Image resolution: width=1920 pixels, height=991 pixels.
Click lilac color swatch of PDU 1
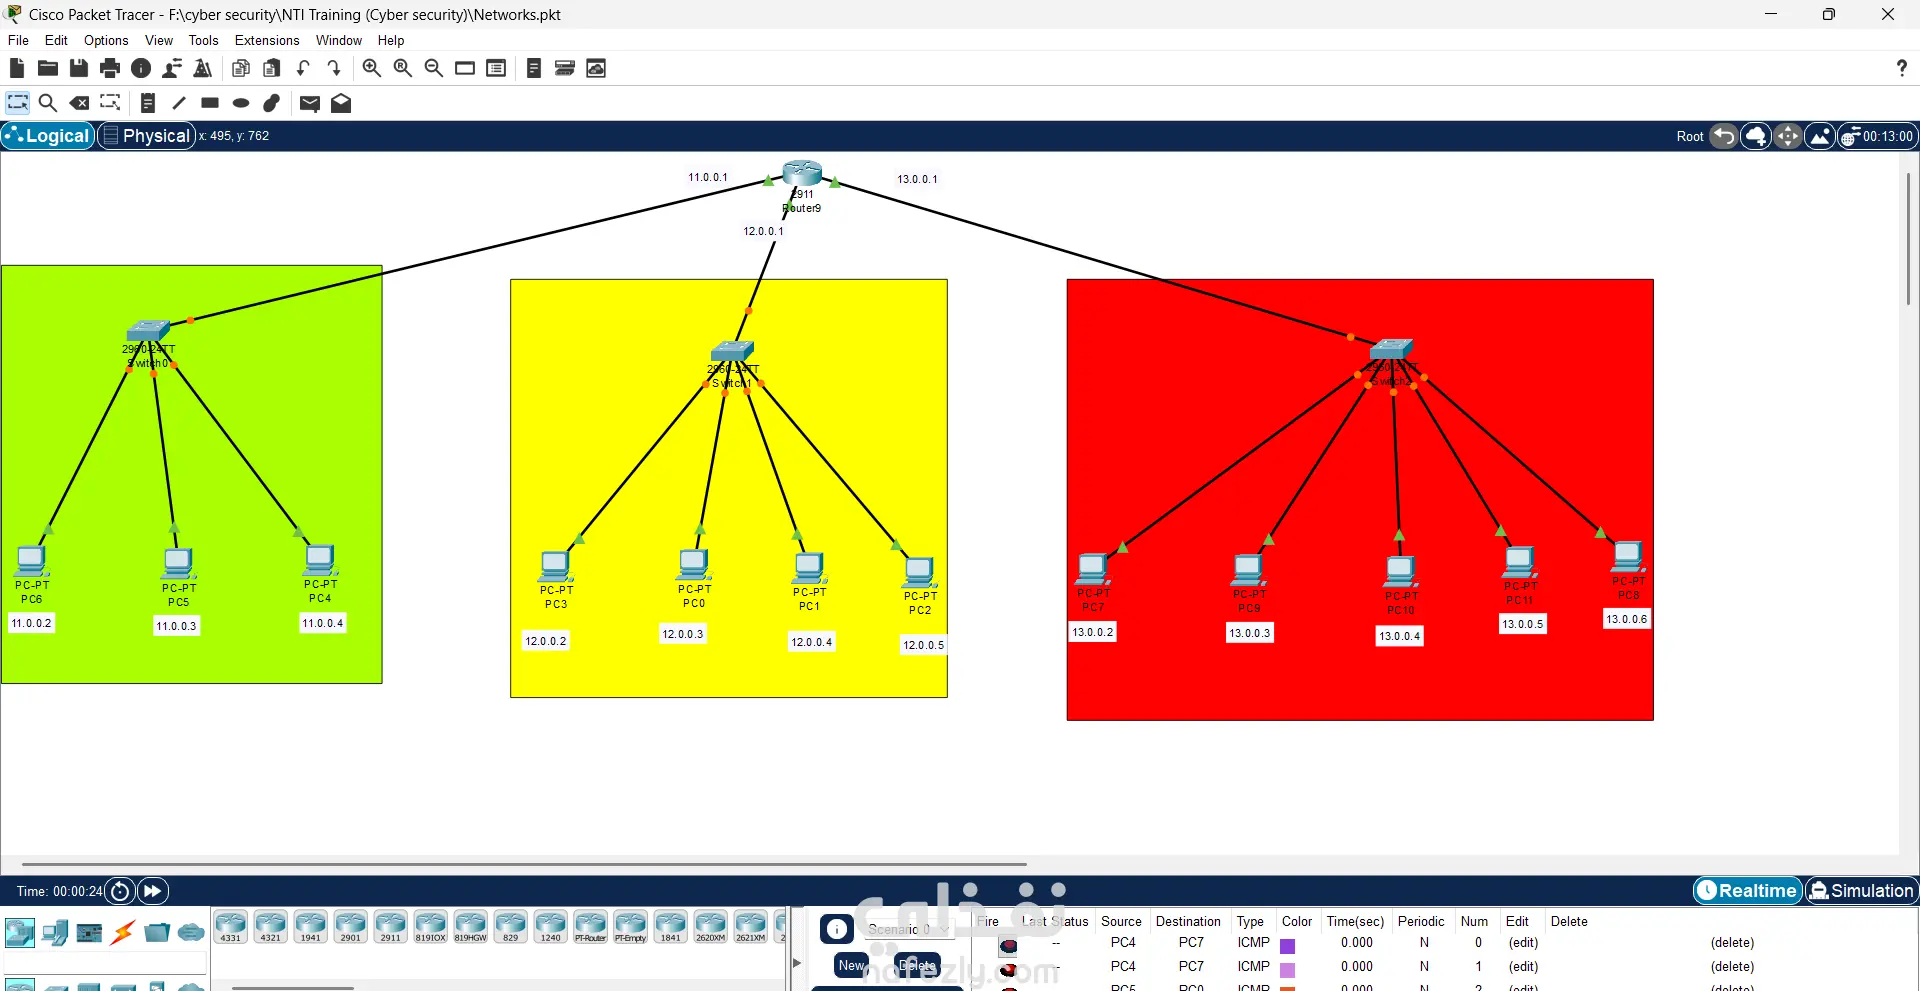(1288, 969)
